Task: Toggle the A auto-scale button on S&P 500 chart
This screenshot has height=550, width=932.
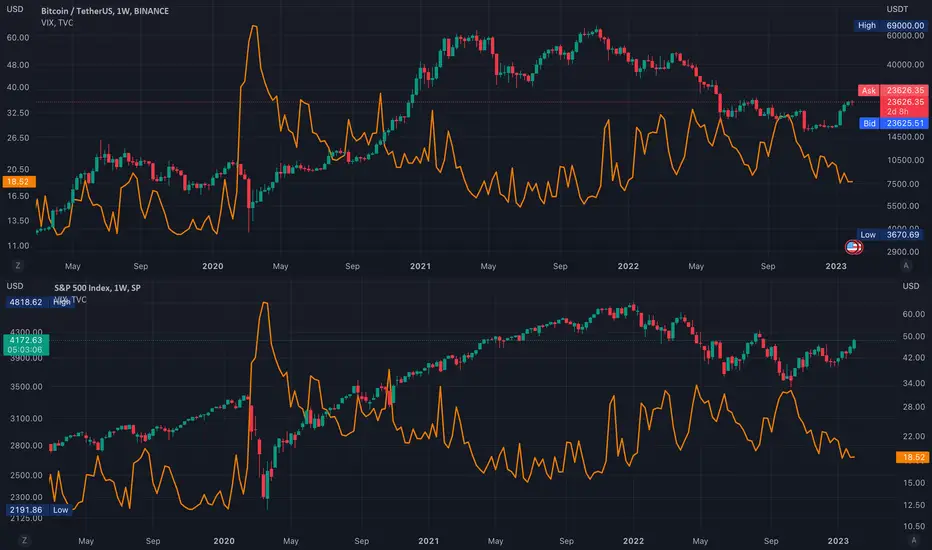Action: coord(914,540)
